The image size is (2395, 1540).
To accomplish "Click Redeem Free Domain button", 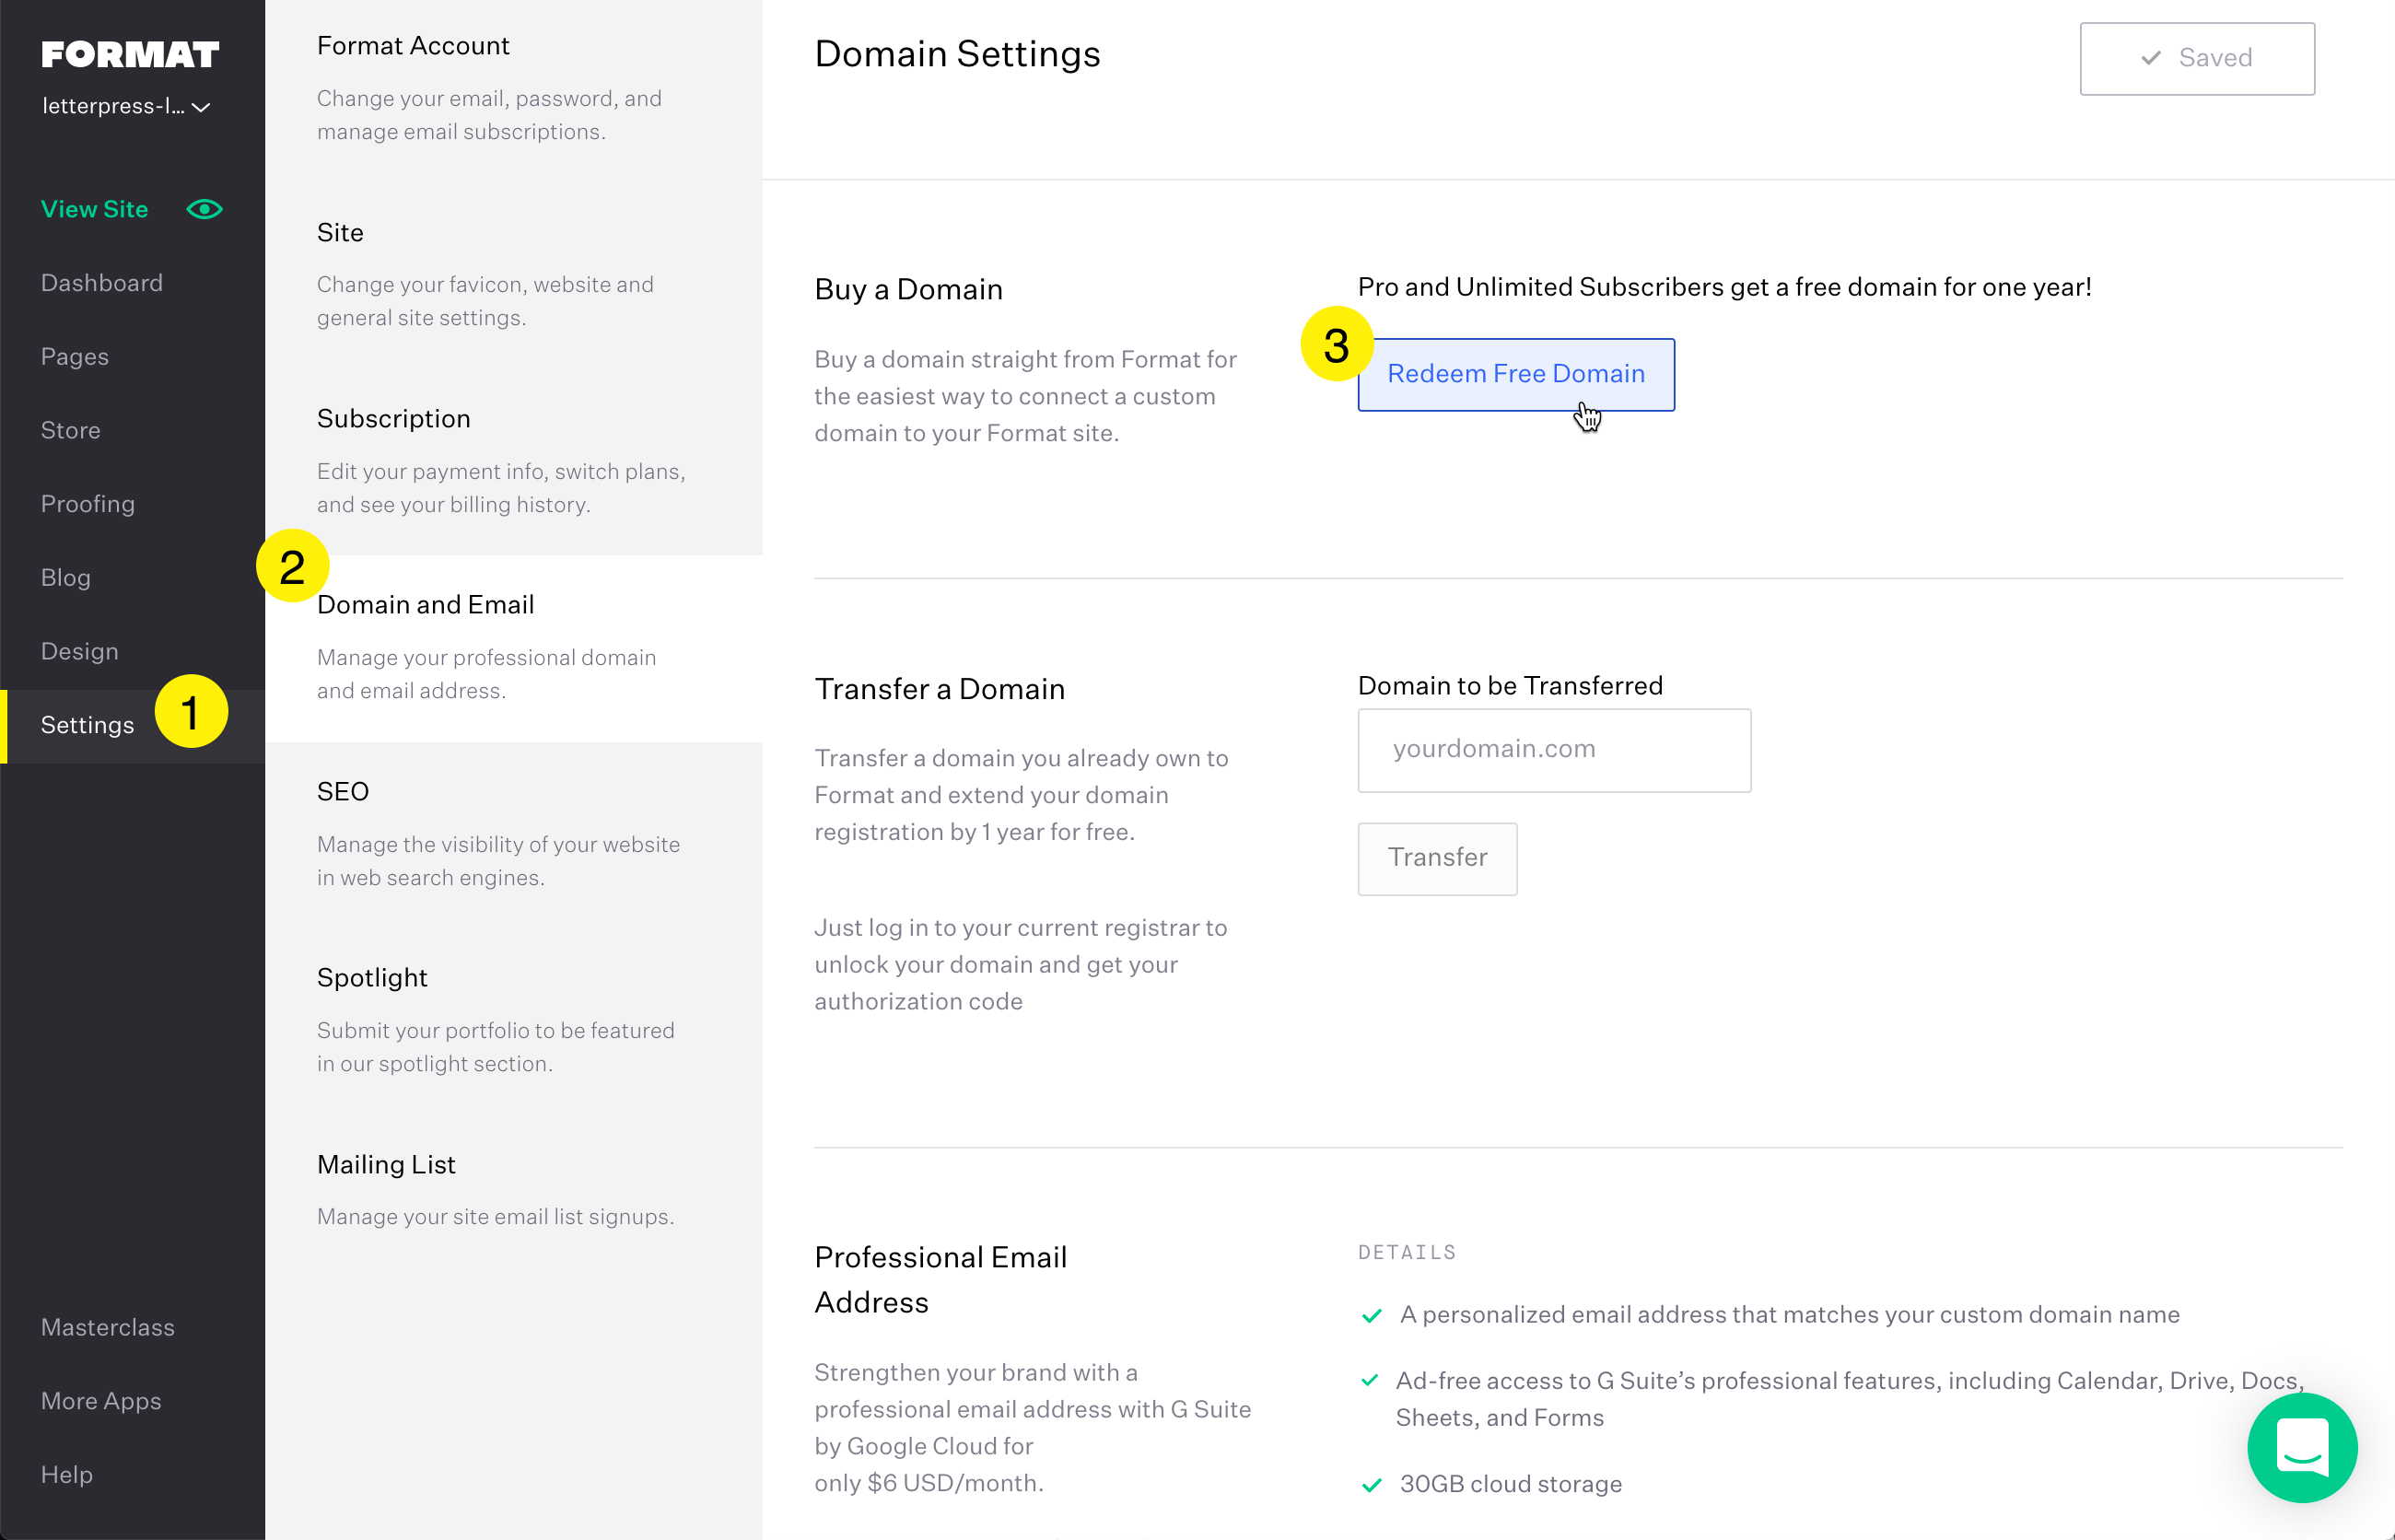I will point(1515,374).
